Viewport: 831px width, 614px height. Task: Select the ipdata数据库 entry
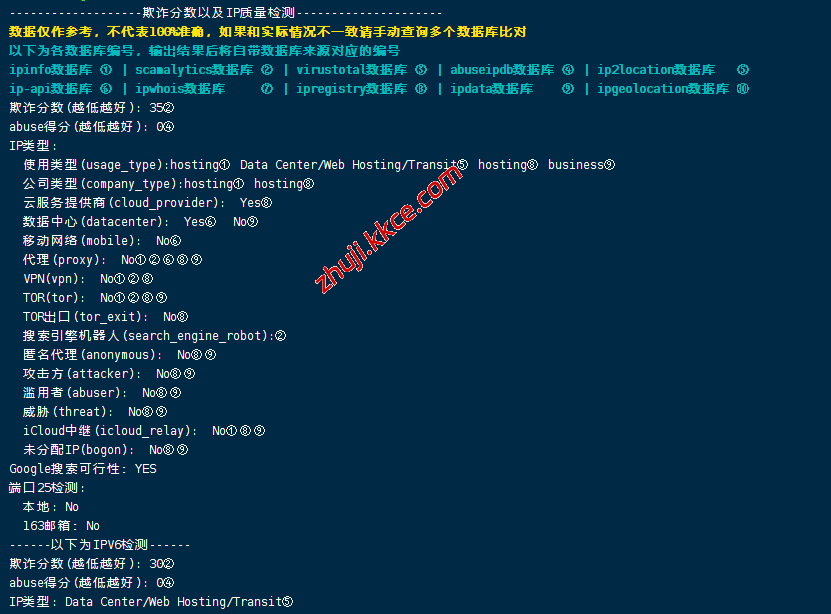[491, 89]
